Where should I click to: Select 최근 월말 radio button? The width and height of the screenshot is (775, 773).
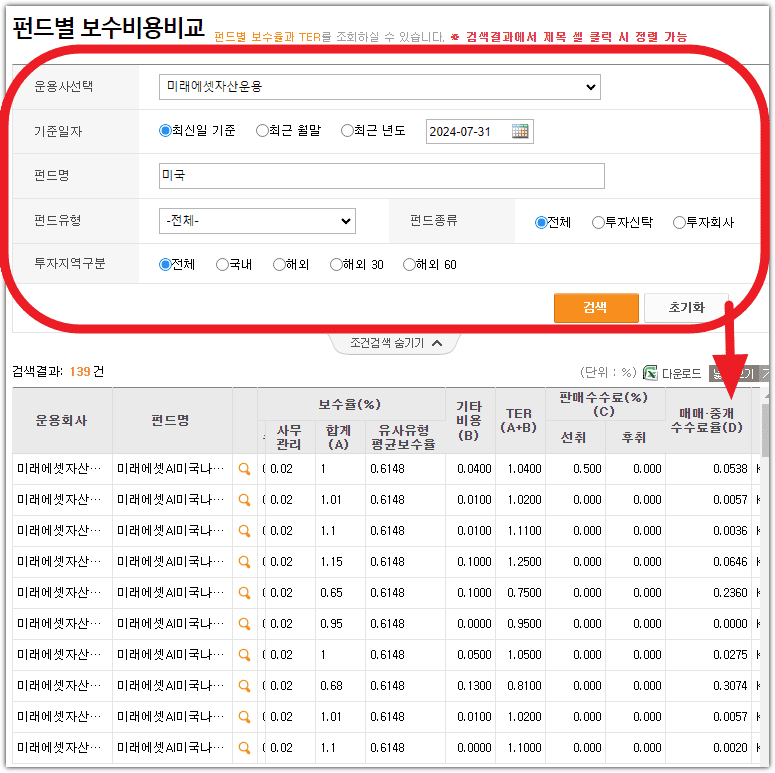click(x=262, y=130)
